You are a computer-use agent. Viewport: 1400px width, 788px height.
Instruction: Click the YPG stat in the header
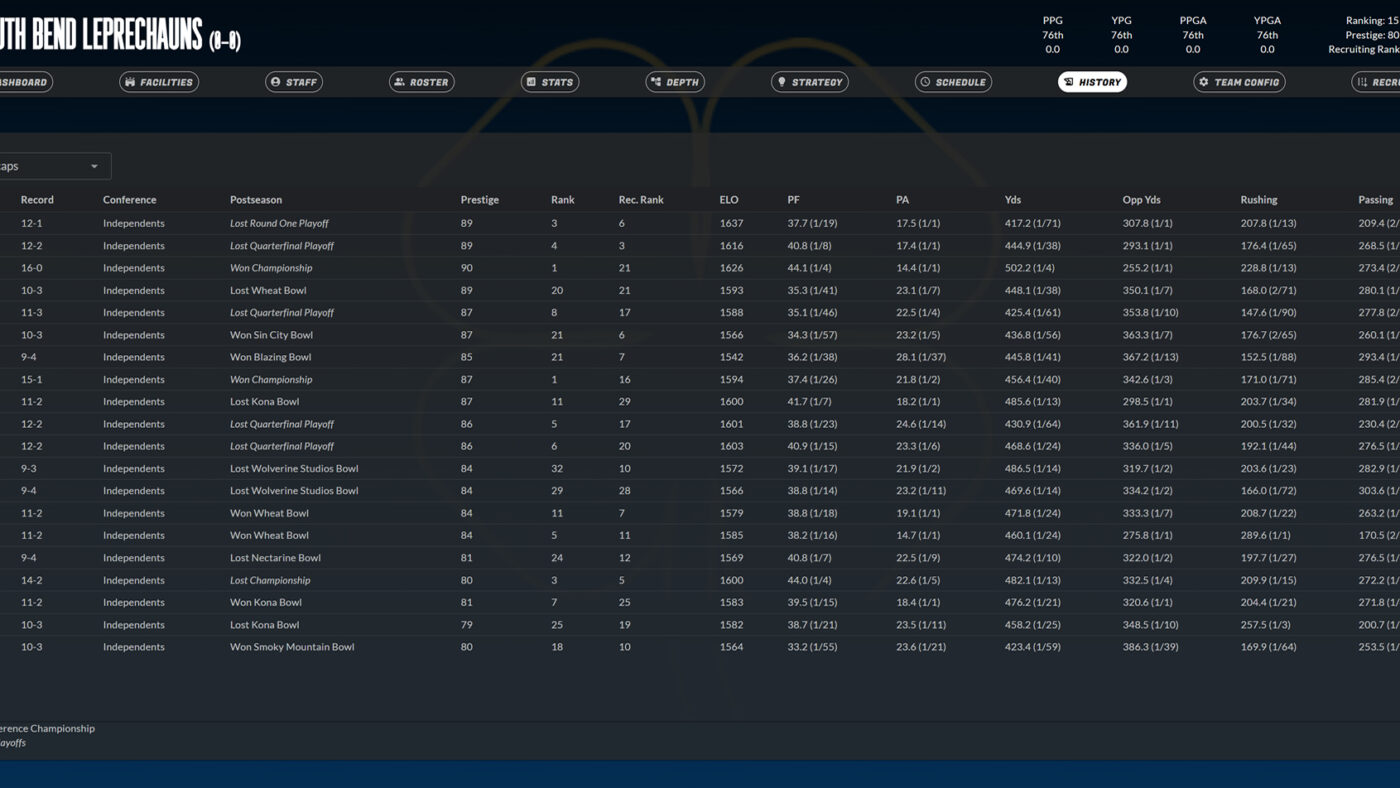tap(1121, 35)
